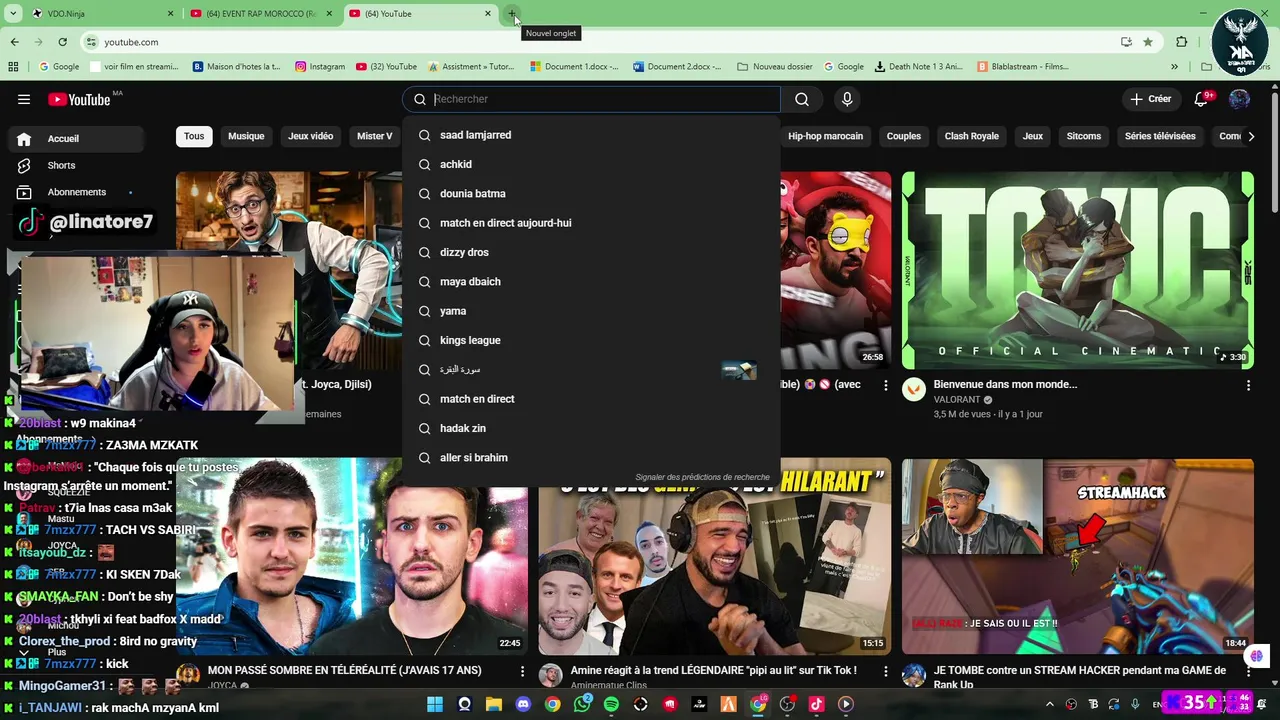Start voice search with microphone icon

click(x=847, y=99)
